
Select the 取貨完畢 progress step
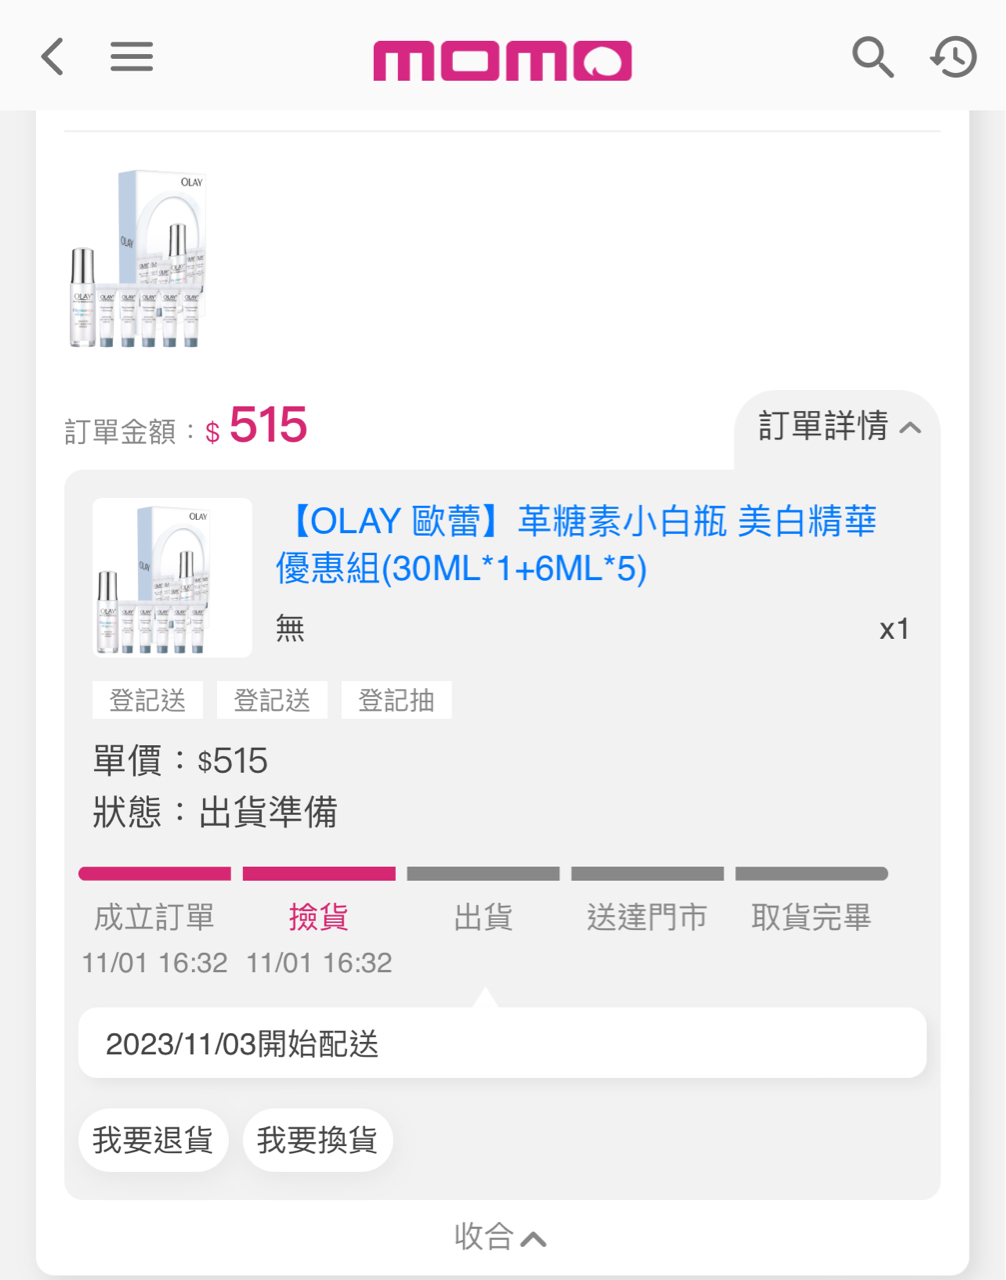point(811,917)
